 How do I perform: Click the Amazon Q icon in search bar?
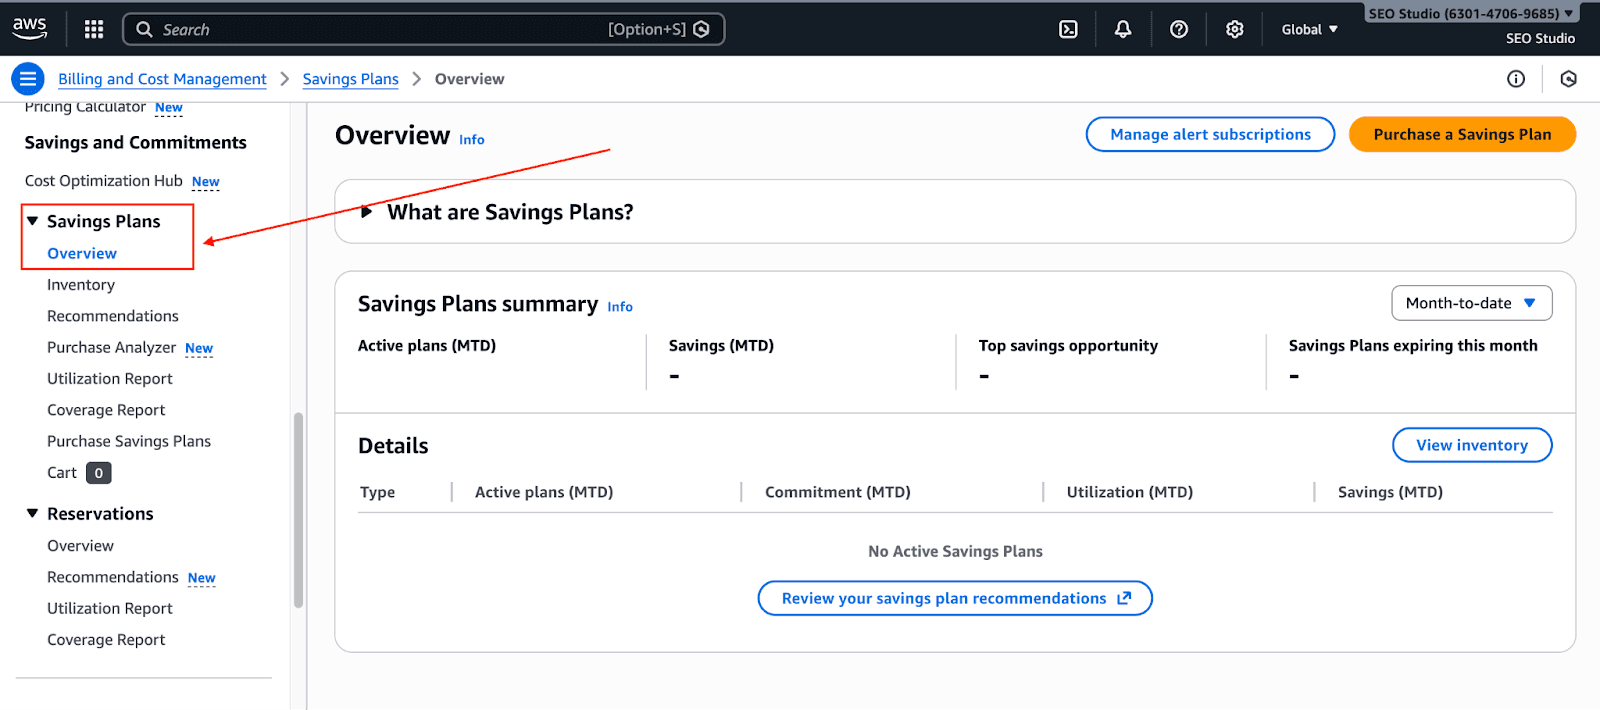702,29
